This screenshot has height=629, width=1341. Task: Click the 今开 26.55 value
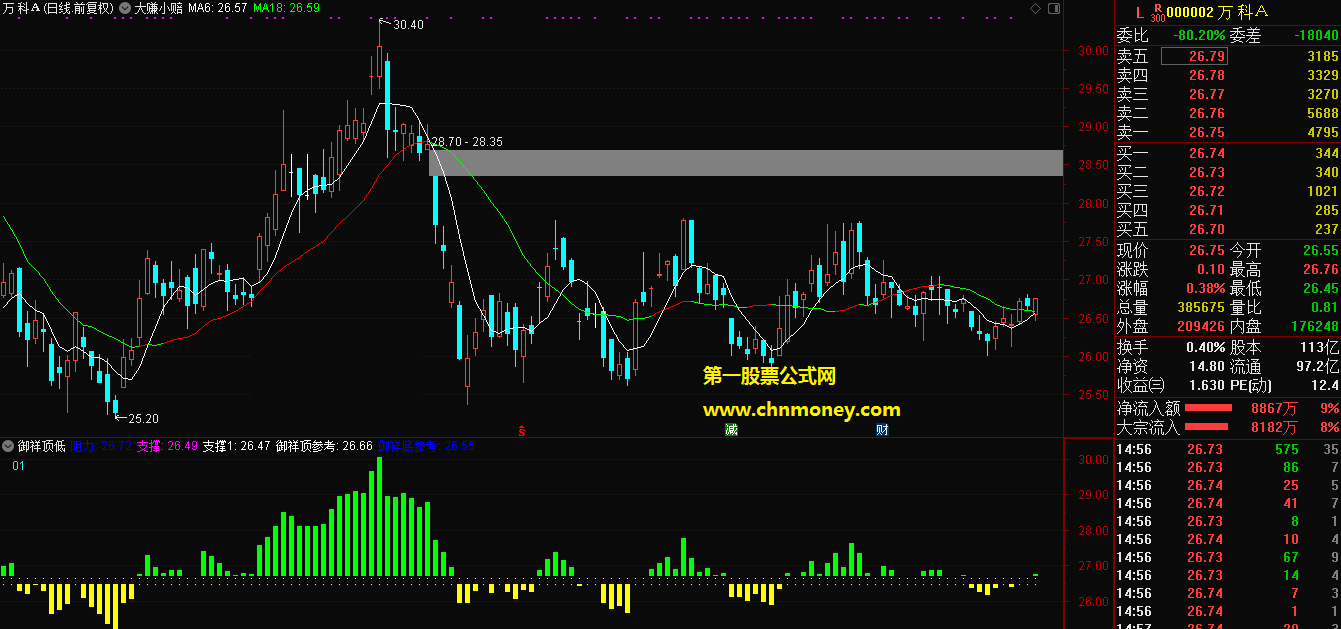pyautogui.click(x=1320, y=250)
